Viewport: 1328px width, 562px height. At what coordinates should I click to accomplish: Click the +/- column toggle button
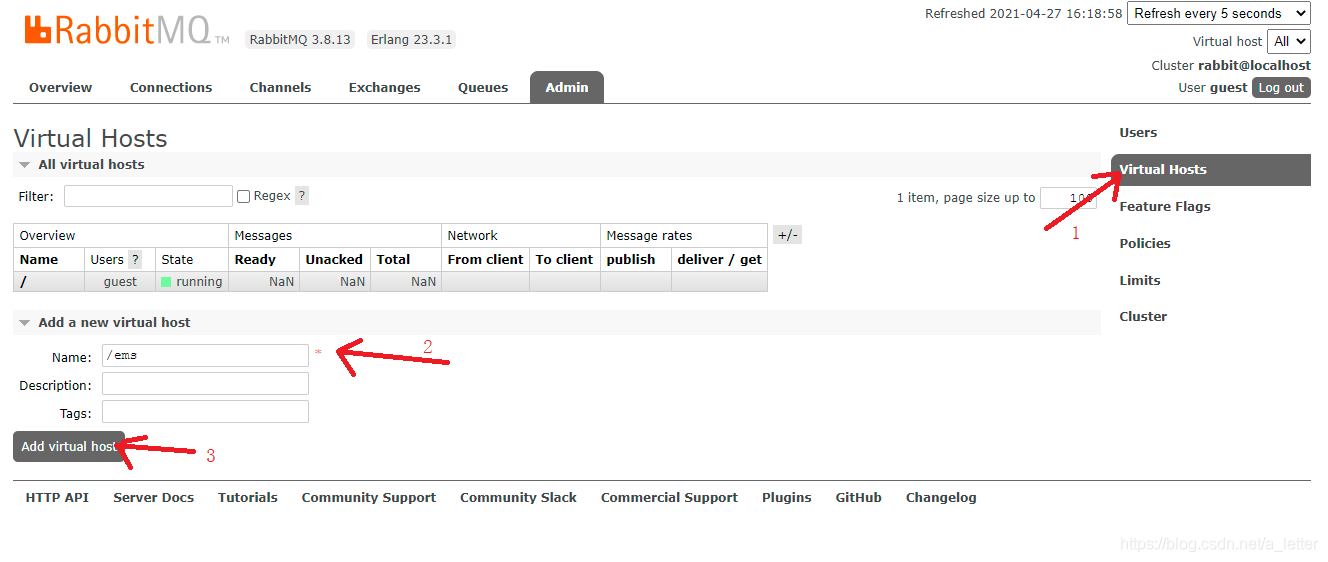pyautogui.click(x=787, y=235)
